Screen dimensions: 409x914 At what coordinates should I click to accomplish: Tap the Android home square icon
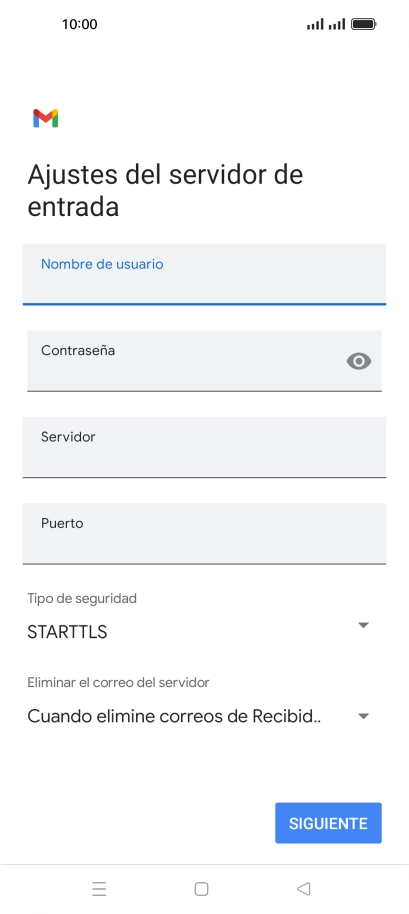[x=201, y=888]
